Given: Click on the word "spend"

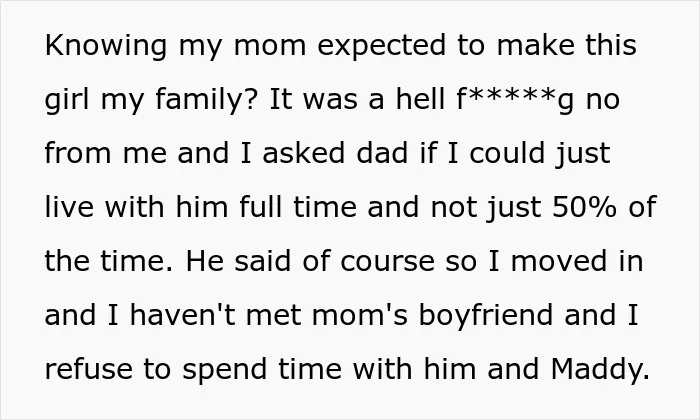Looking at the screenshot, I should (225, 371).
